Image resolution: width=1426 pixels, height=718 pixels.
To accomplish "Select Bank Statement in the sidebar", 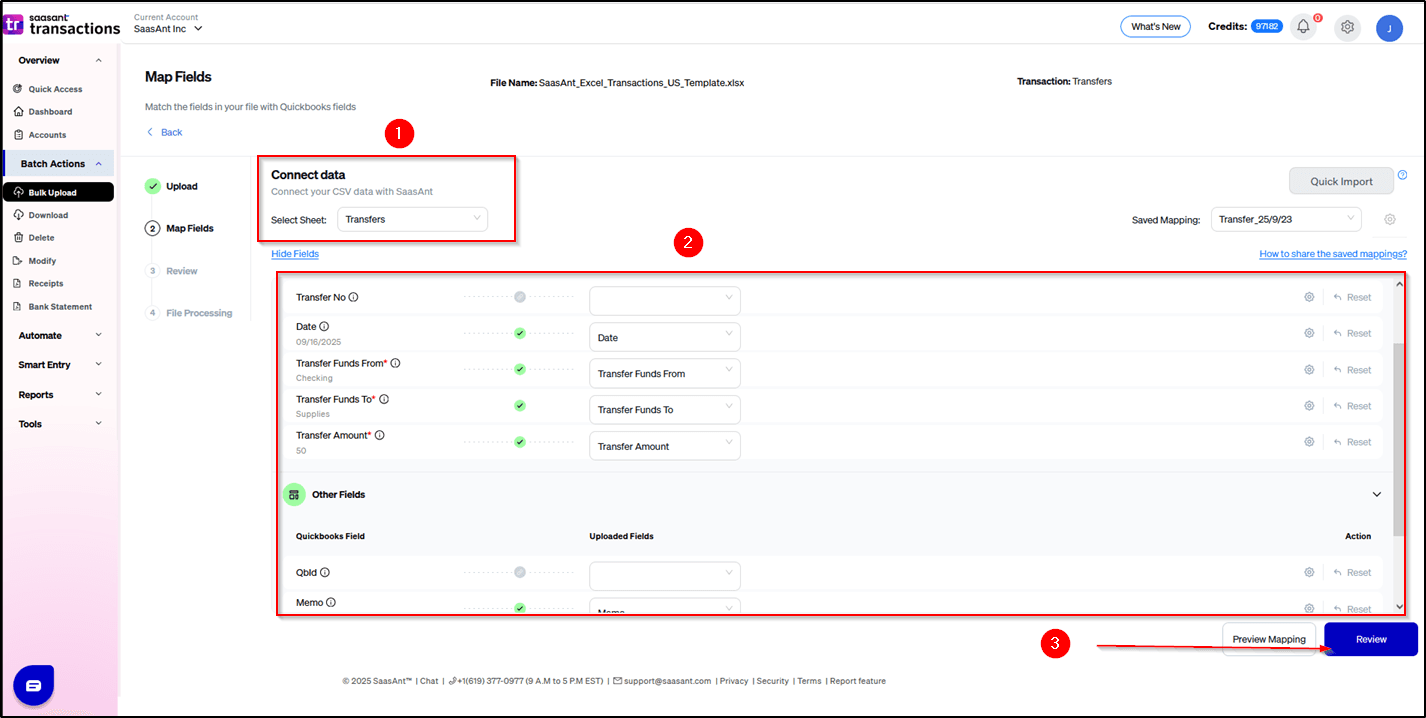I will coord(60,307).
